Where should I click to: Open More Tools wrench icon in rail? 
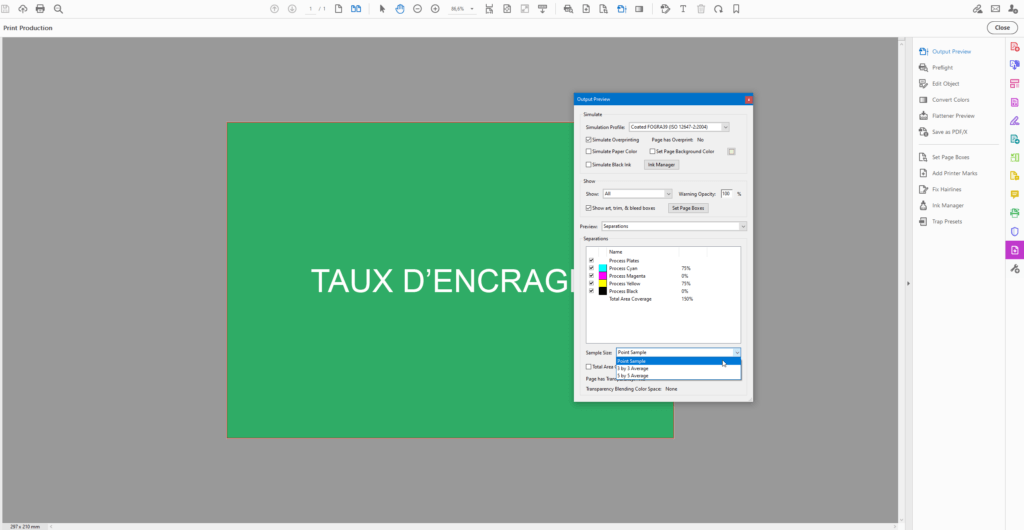[1014, 269]
